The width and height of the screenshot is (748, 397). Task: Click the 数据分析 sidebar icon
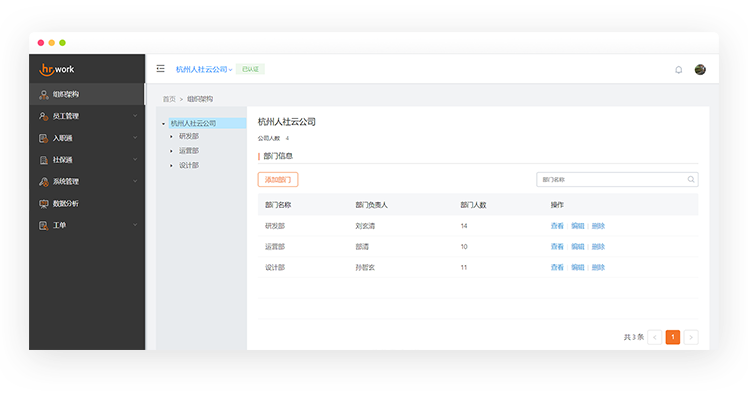(44, 204)
